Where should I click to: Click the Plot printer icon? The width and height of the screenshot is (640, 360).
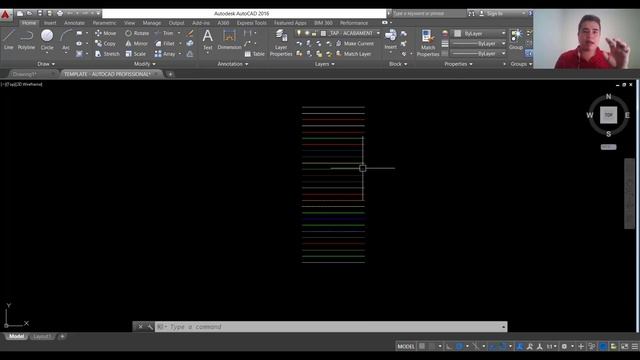(60, 13)
